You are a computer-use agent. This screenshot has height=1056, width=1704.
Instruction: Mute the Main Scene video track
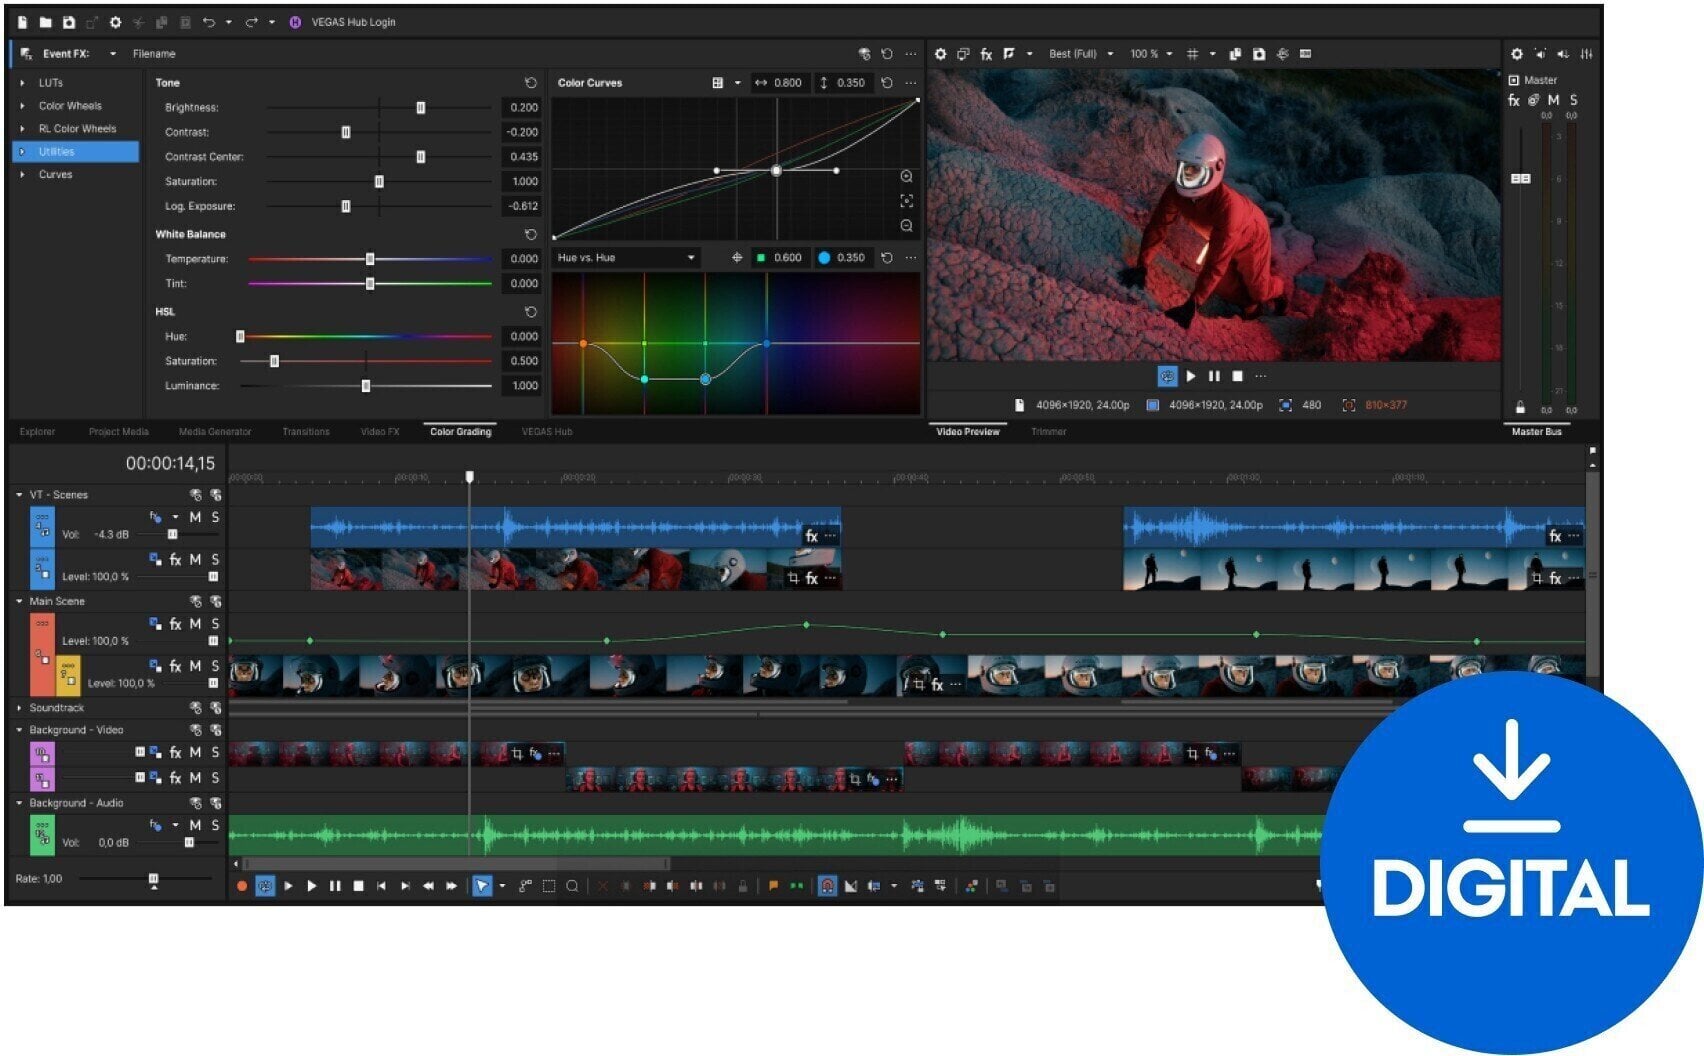tap(196, 622)
